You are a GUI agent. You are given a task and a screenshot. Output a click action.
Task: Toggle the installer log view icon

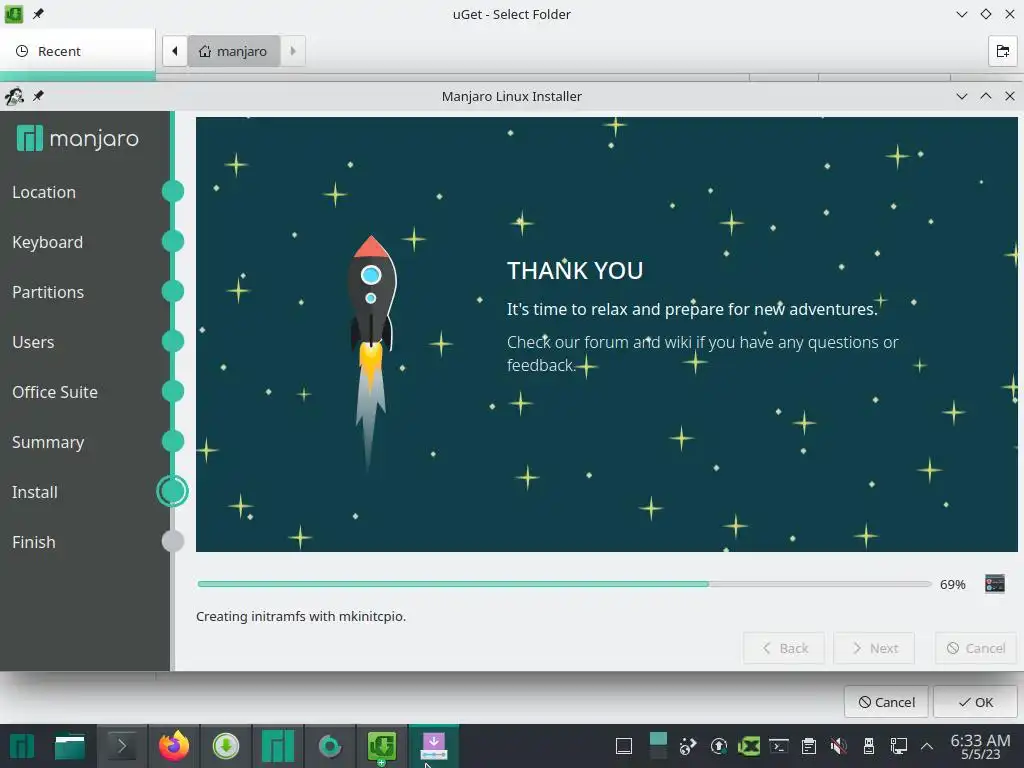click(x=995, y=583)
